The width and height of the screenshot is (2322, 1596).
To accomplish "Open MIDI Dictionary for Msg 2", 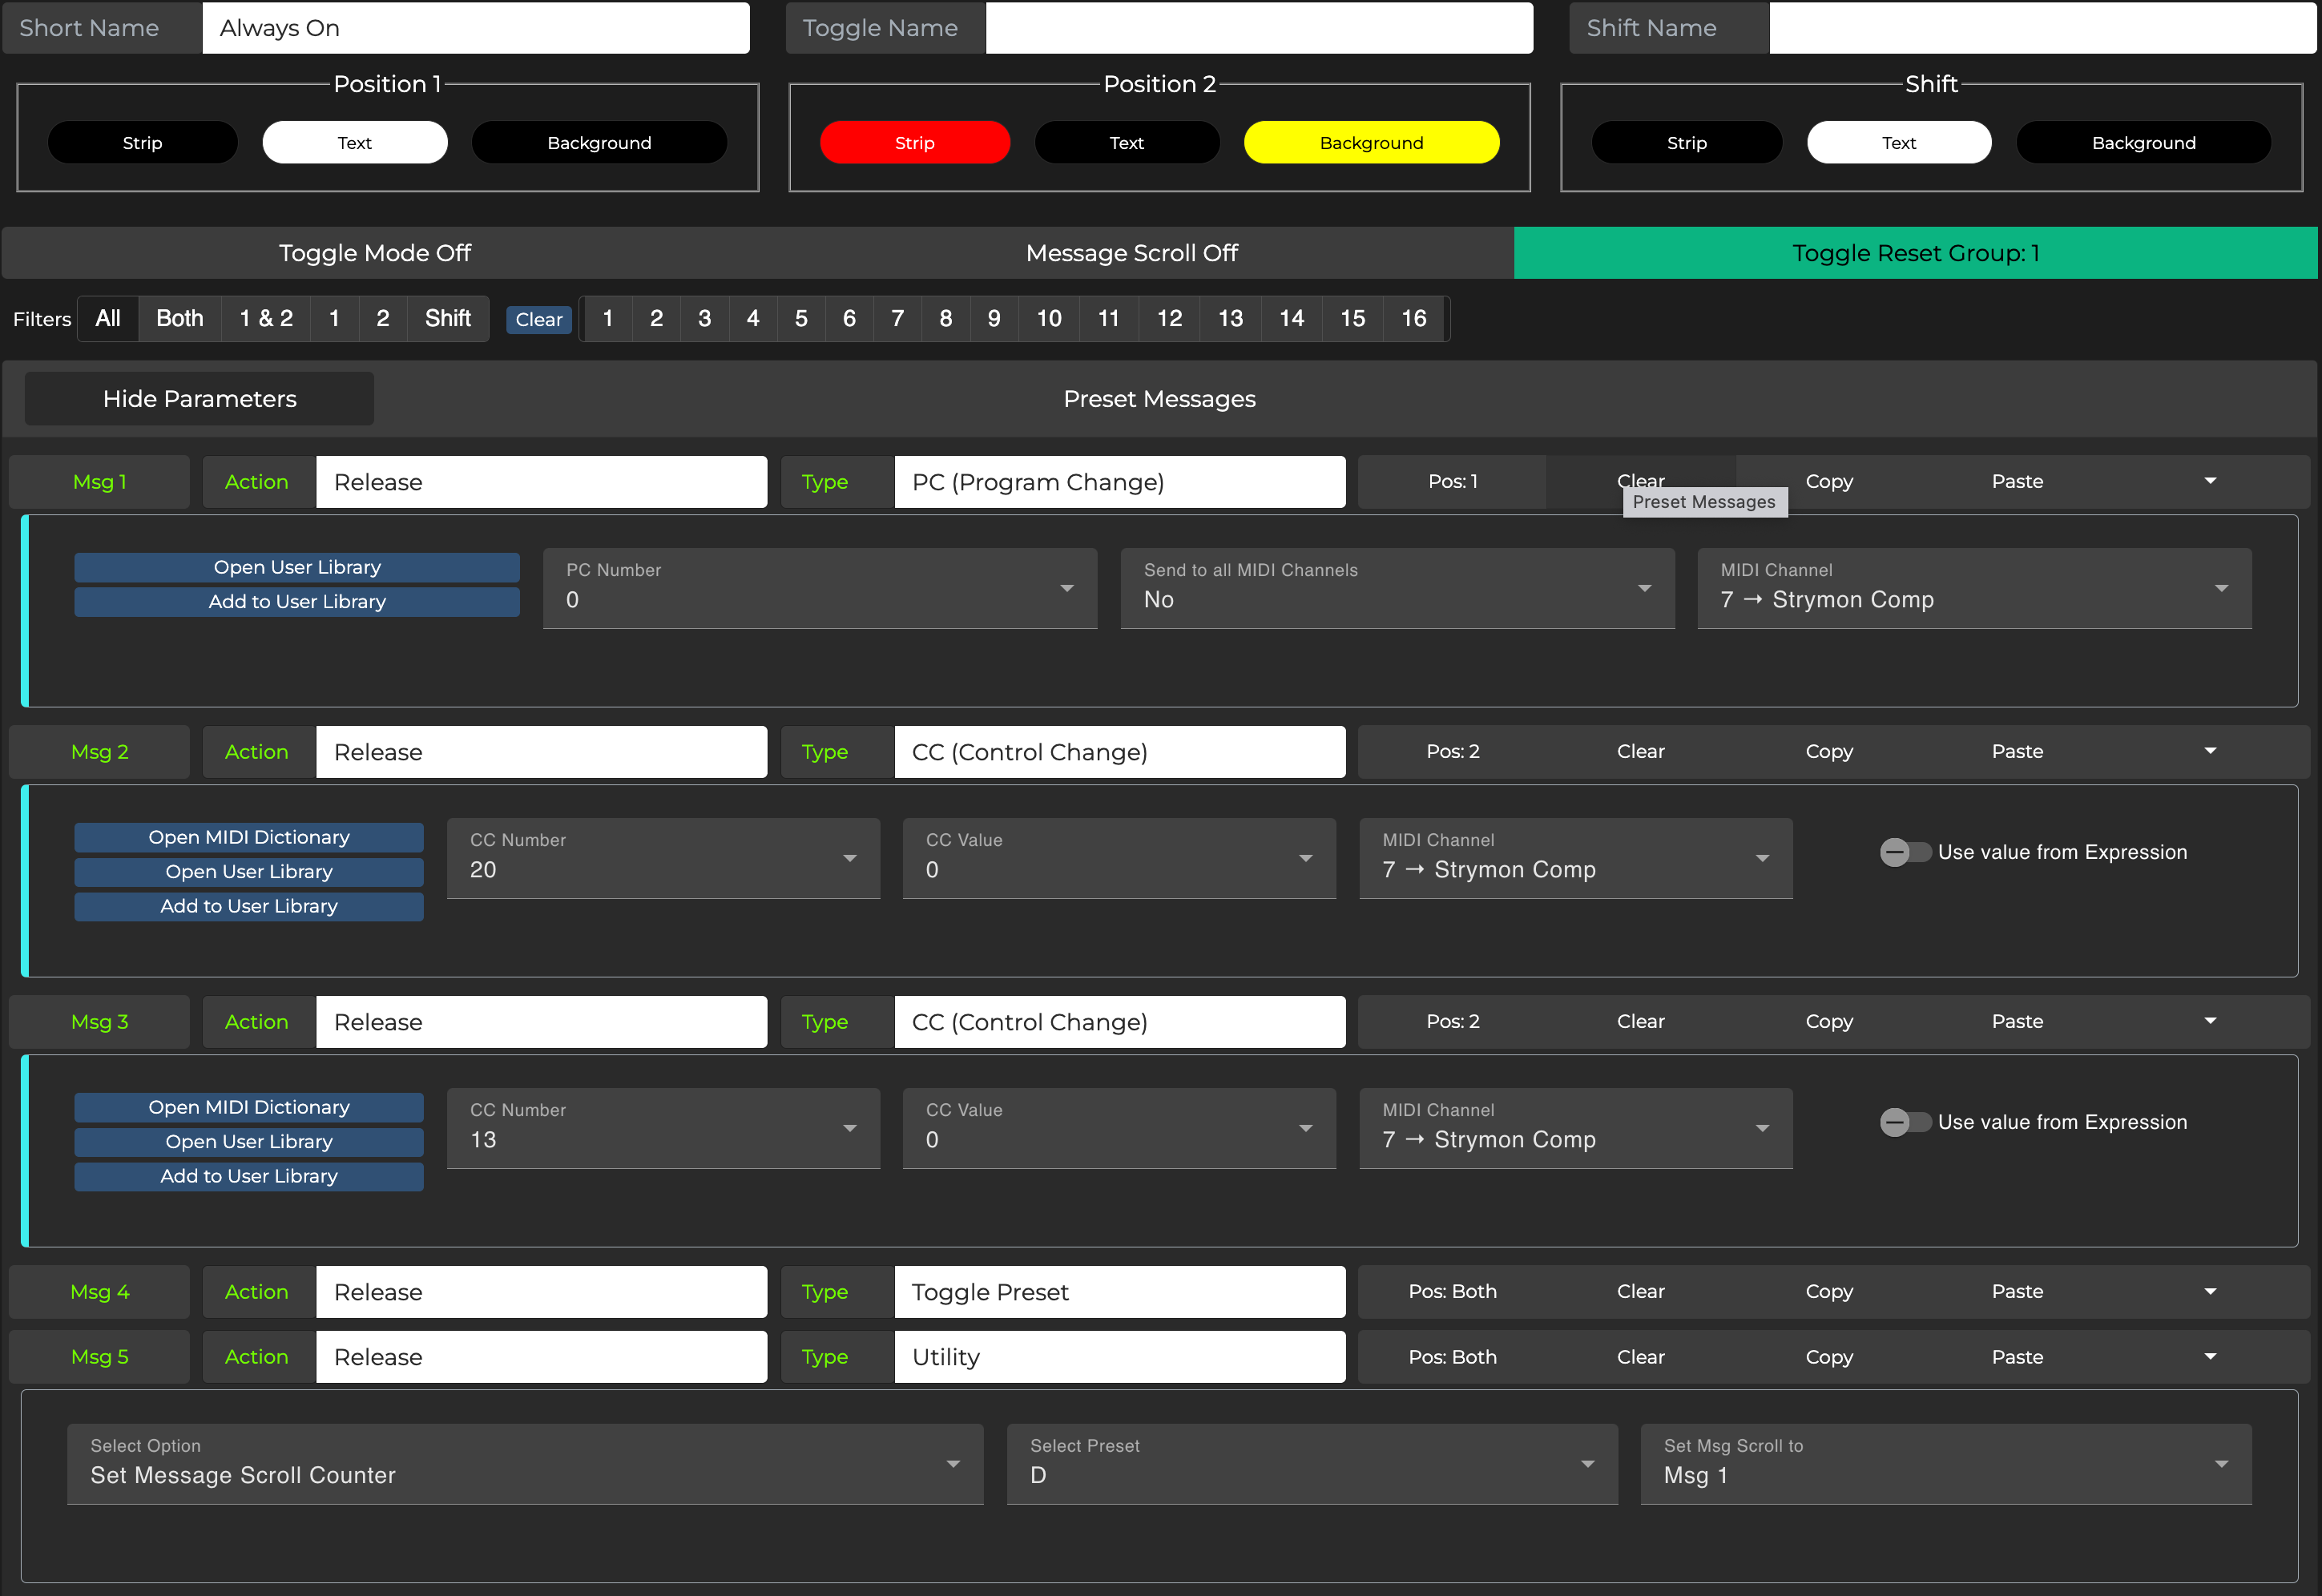I will [248, 837].
